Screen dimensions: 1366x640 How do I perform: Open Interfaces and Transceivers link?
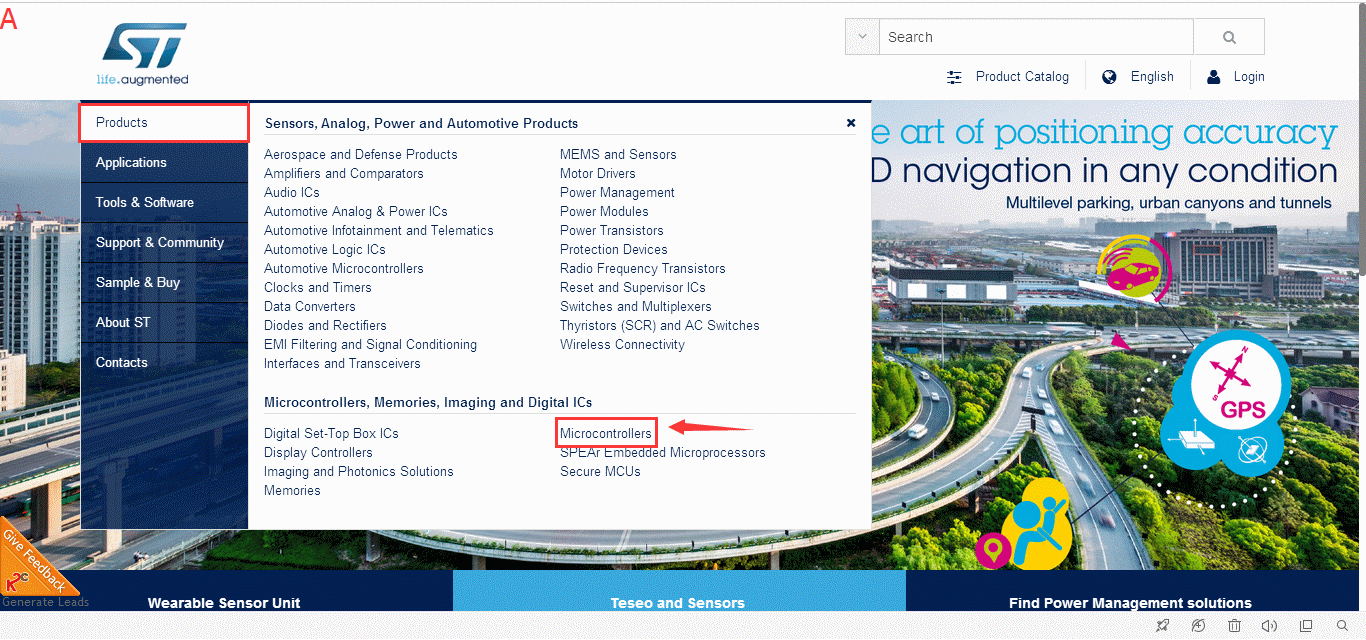coord(342,364)
